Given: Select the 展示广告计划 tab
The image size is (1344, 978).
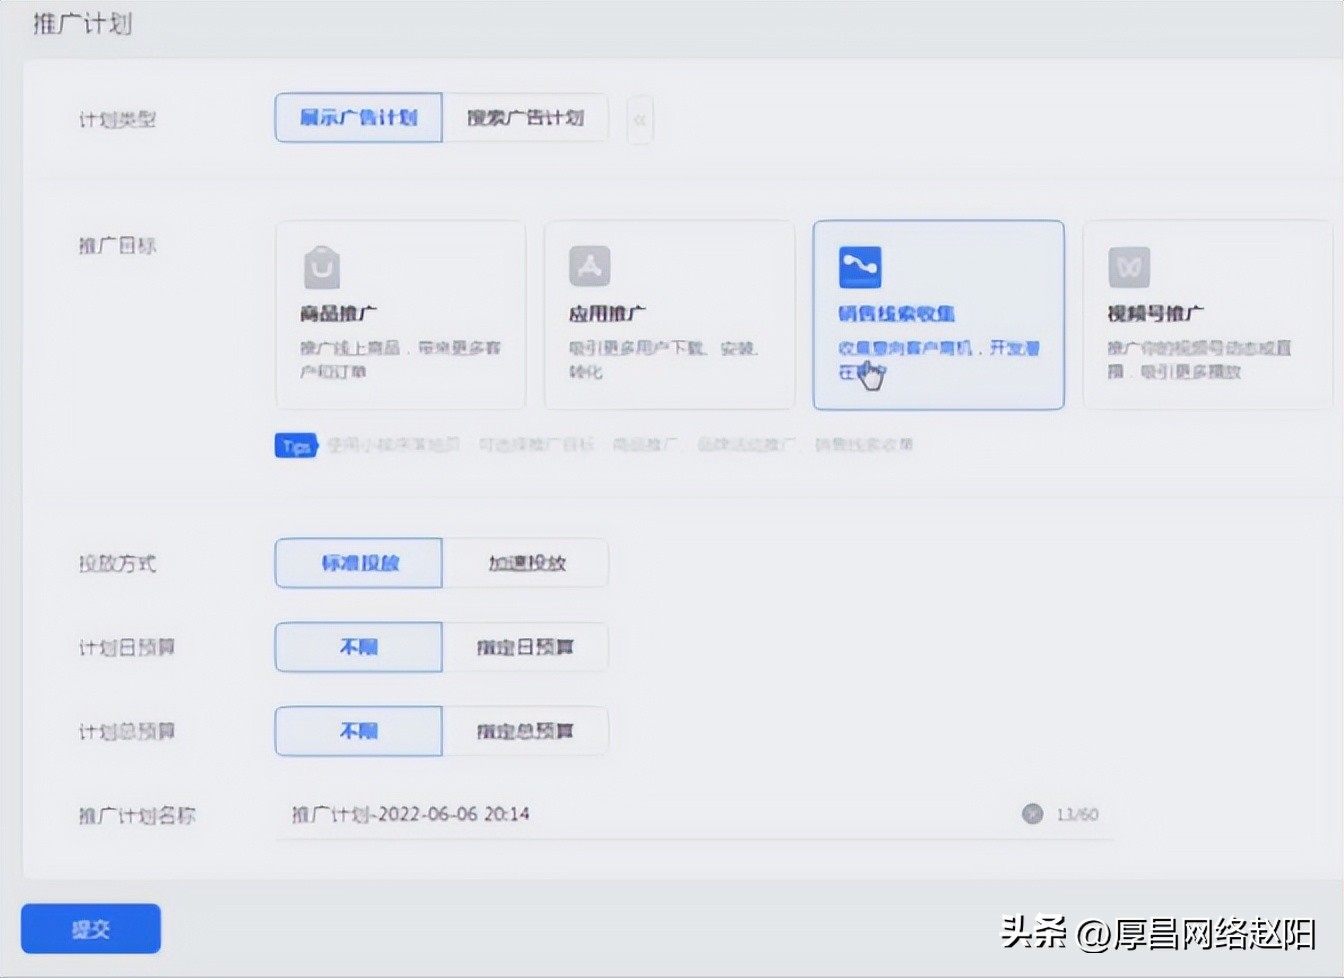Looking at the screenshot, I should tap(358, 118).
